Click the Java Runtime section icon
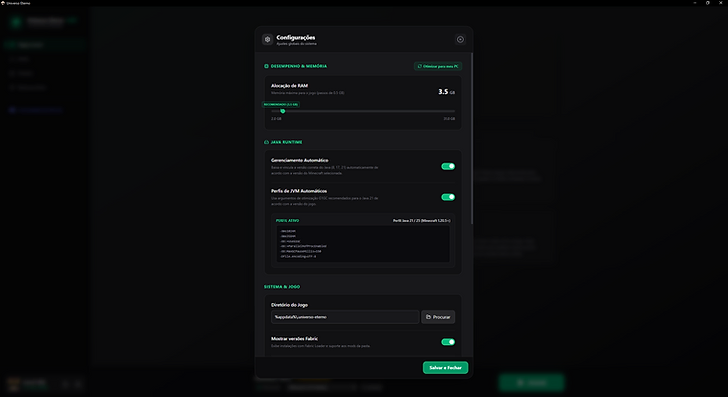728x397 pixels. tap(266, 142)
